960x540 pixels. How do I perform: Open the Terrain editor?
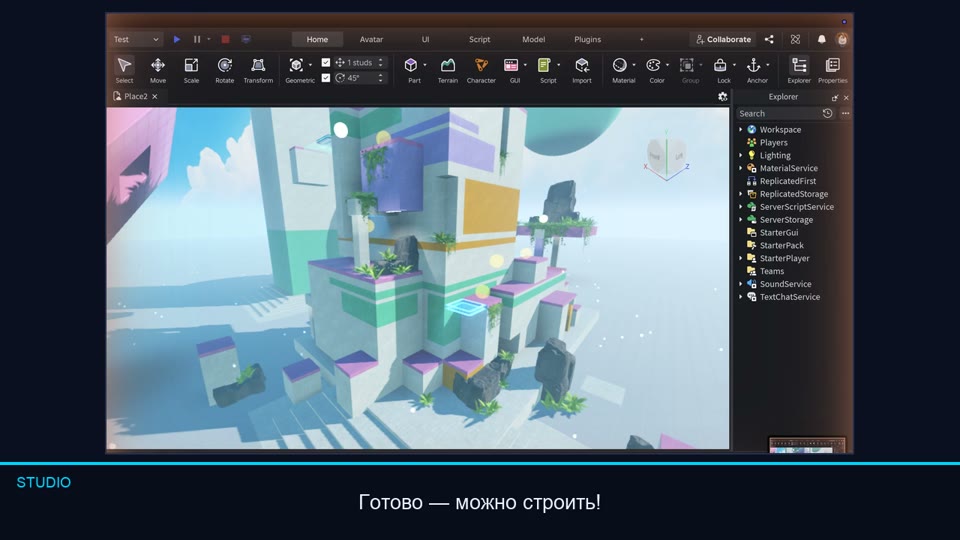[448, 70]
